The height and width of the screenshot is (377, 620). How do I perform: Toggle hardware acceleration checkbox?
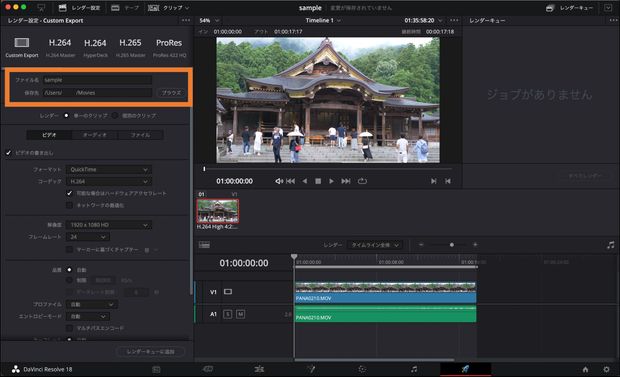70,193
